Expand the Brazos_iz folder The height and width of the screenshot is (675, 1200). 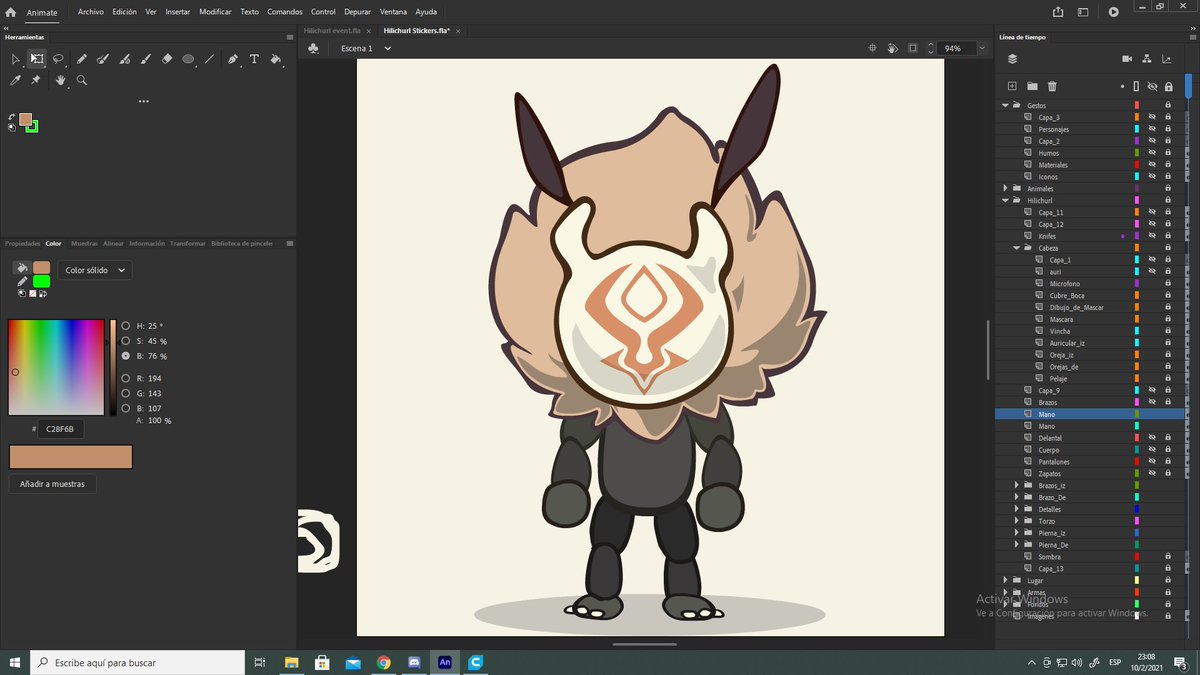pos(1017,485)
